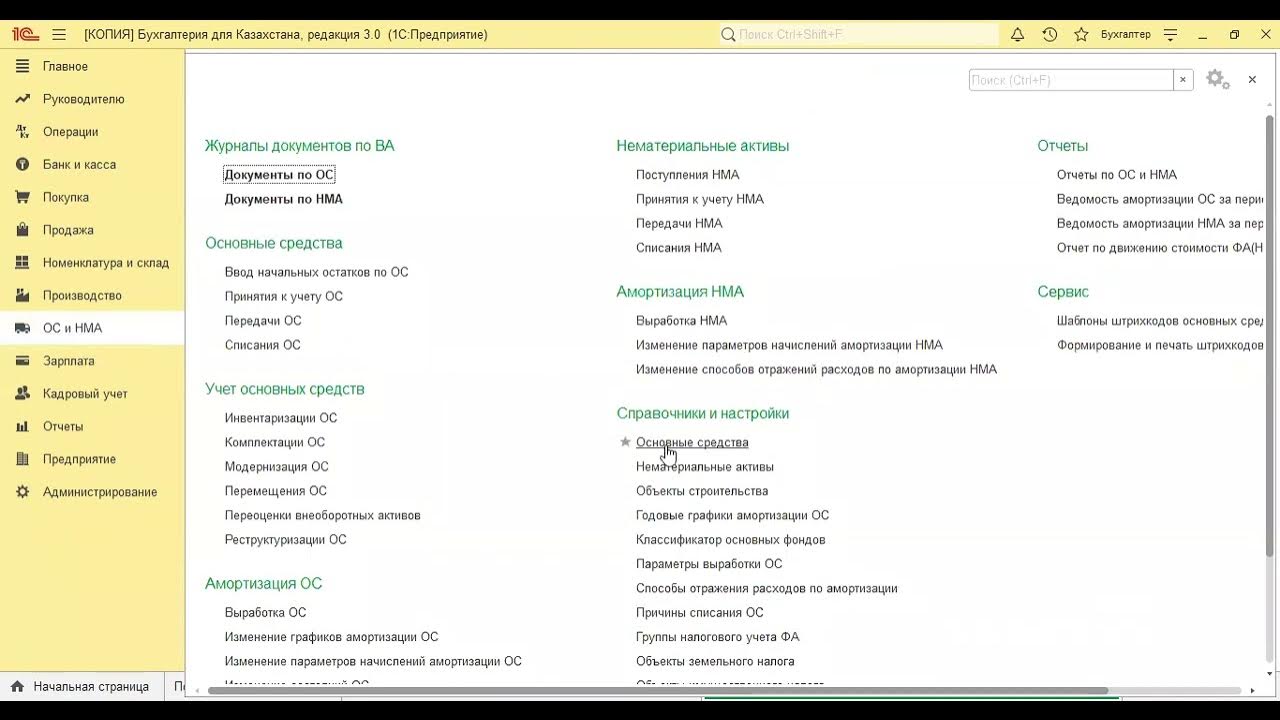Open Документы по ОС journal

click(x=279, y=174)
